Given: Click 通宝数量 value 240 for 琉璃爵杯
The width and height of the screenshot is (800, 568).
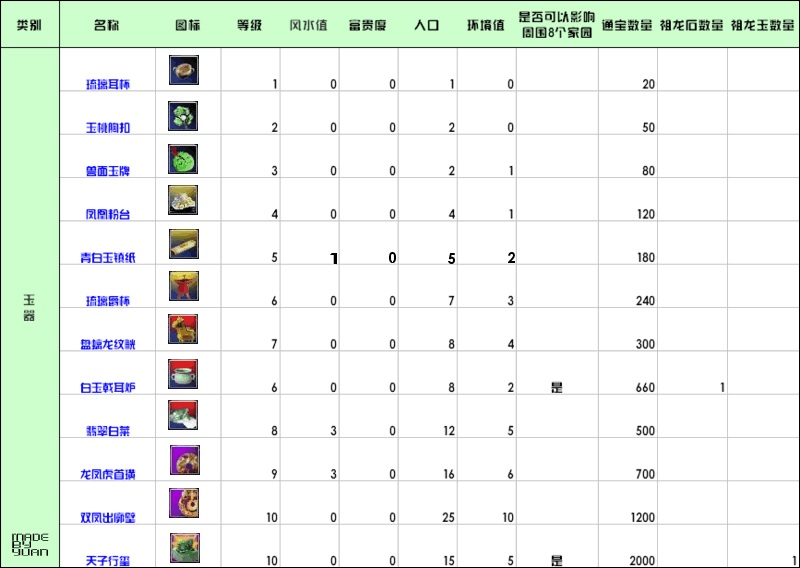Looking at the screenshot, I should click(x=645, y=301).
